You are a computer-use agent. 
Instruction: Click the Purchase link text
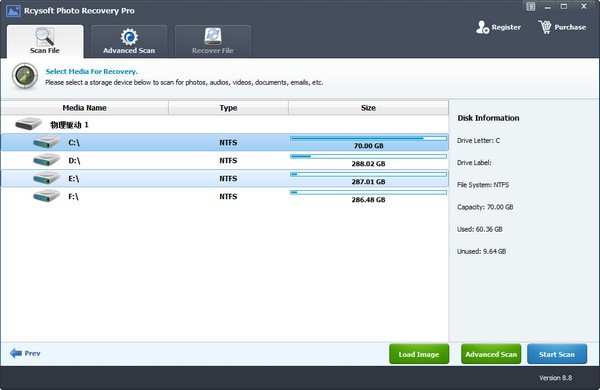[570, 27]
